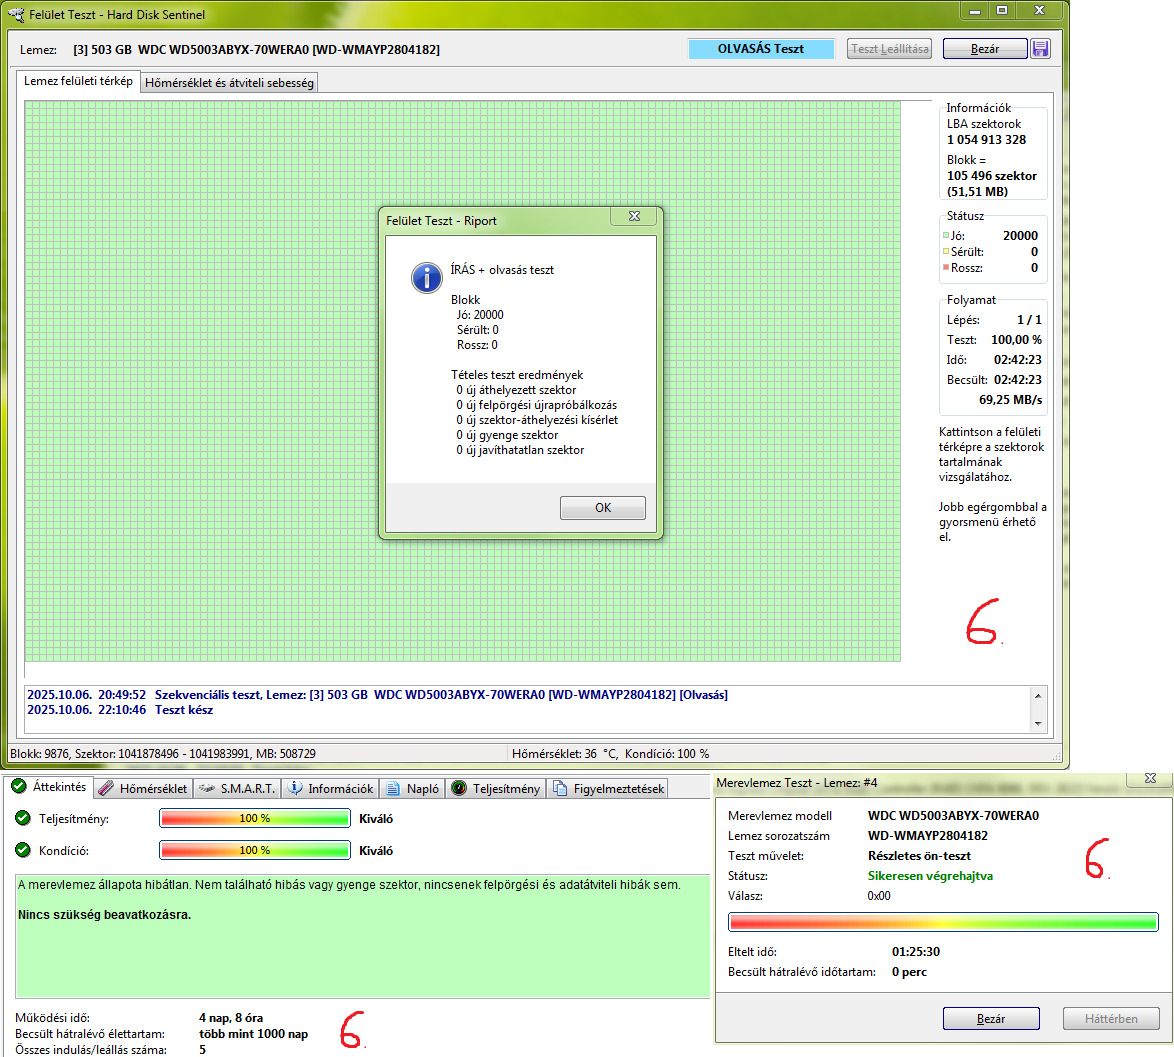Open the Figyelmeztetések tab
Viewport: 1174px width, 1057px height.
pyautogui.click(x=607, y=788)
